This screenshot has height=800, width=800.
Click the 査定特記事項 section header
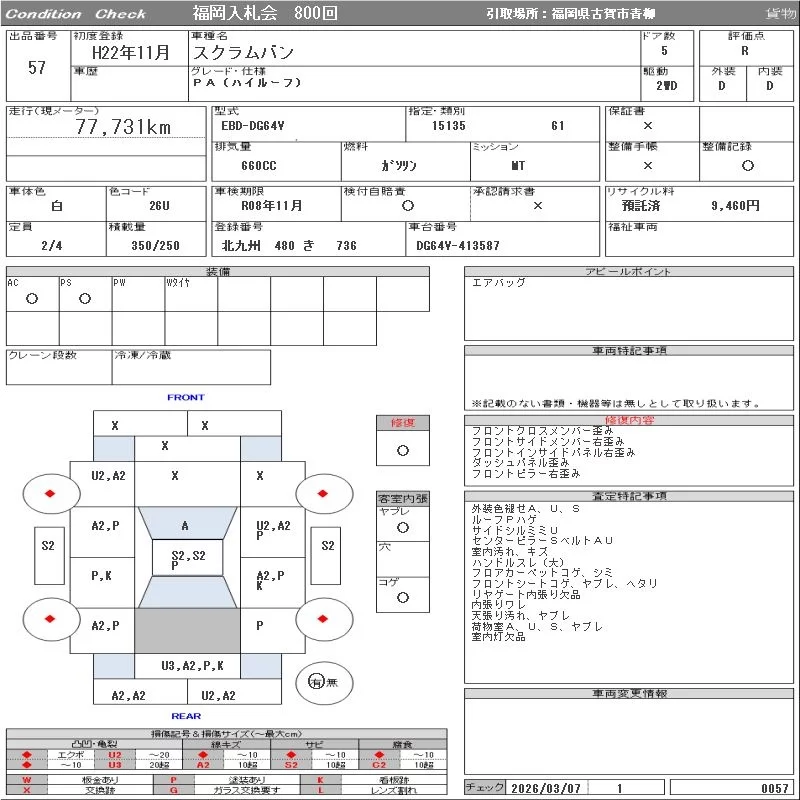tap(630, 496)
